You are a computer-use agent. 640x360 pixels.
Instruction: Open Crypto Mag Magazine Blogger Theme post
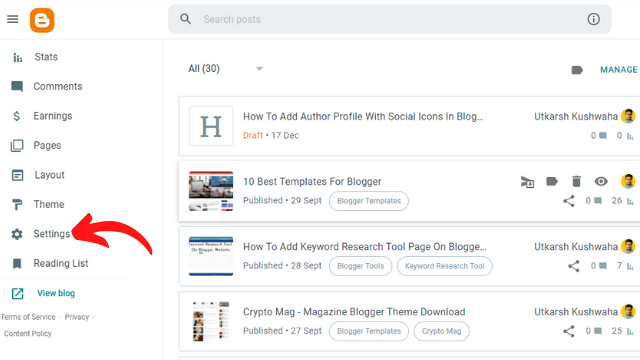354,312
